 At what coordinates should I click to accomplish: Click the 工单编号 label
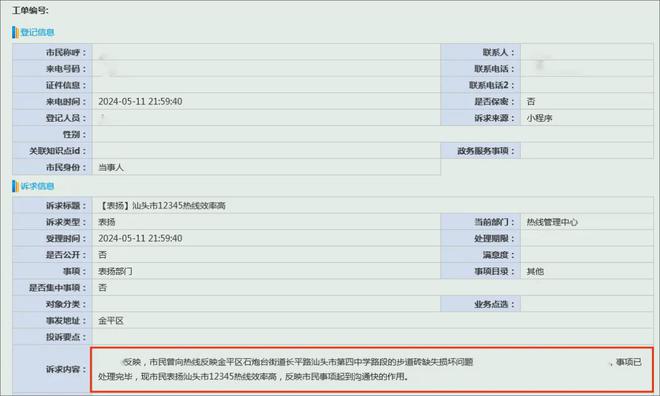coord(30,10)
